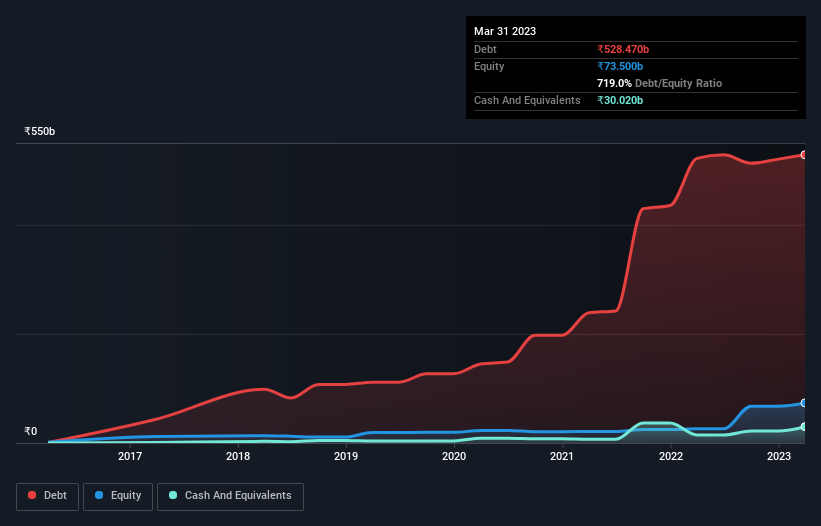The height and width of the screenshot is (526, 821).
Task: Click the Mar 31 2023 tooltip date
Action: tap(505, 31)
